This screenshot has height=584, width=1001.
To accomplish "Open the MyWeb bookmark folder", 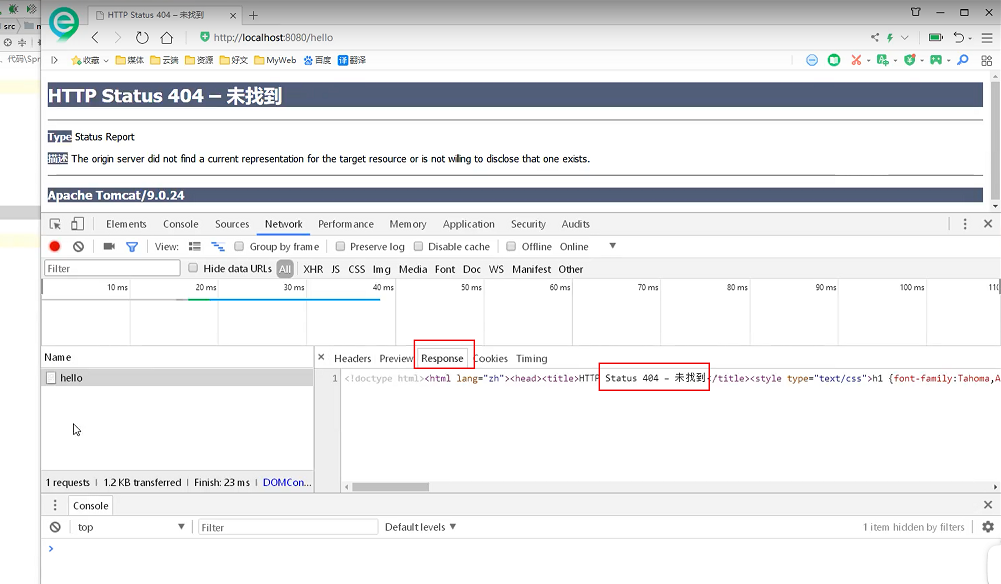I will [275, 60].
